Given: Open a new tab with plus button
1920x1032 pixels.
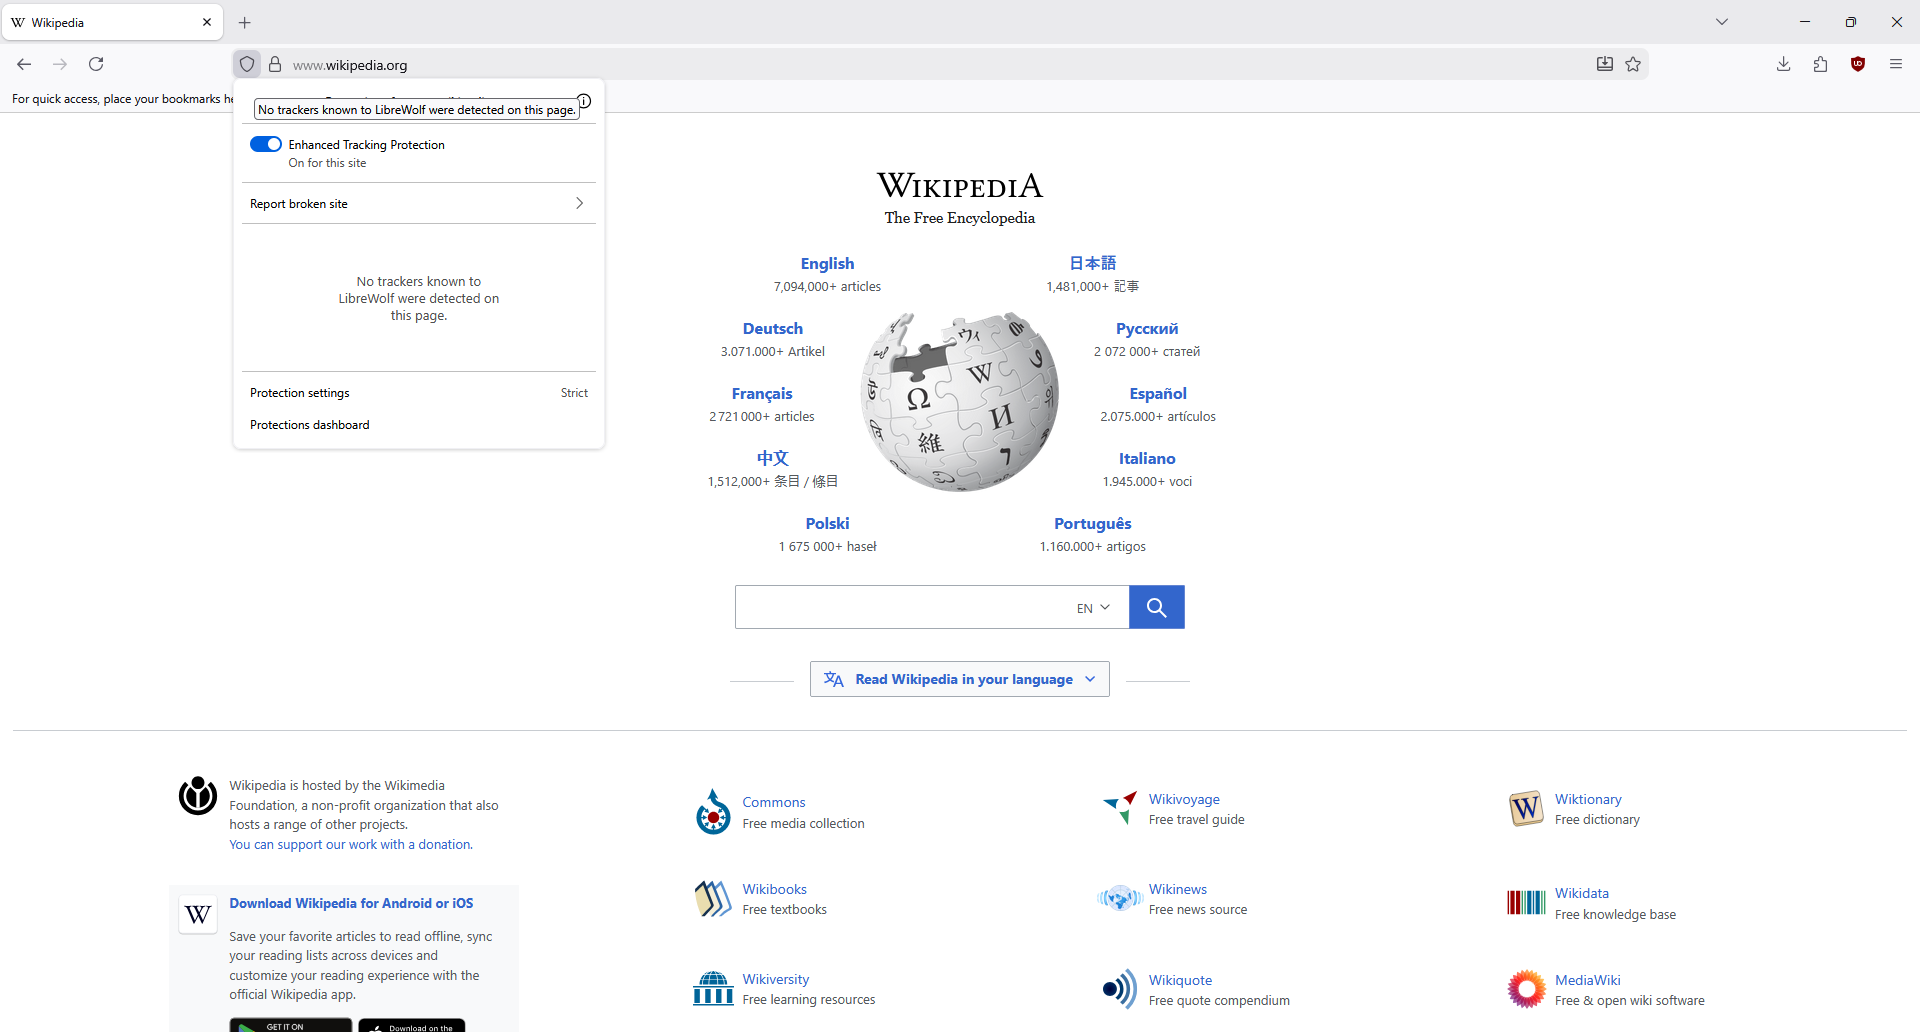Looking at the screenshot, I should (x=245, y=22).
